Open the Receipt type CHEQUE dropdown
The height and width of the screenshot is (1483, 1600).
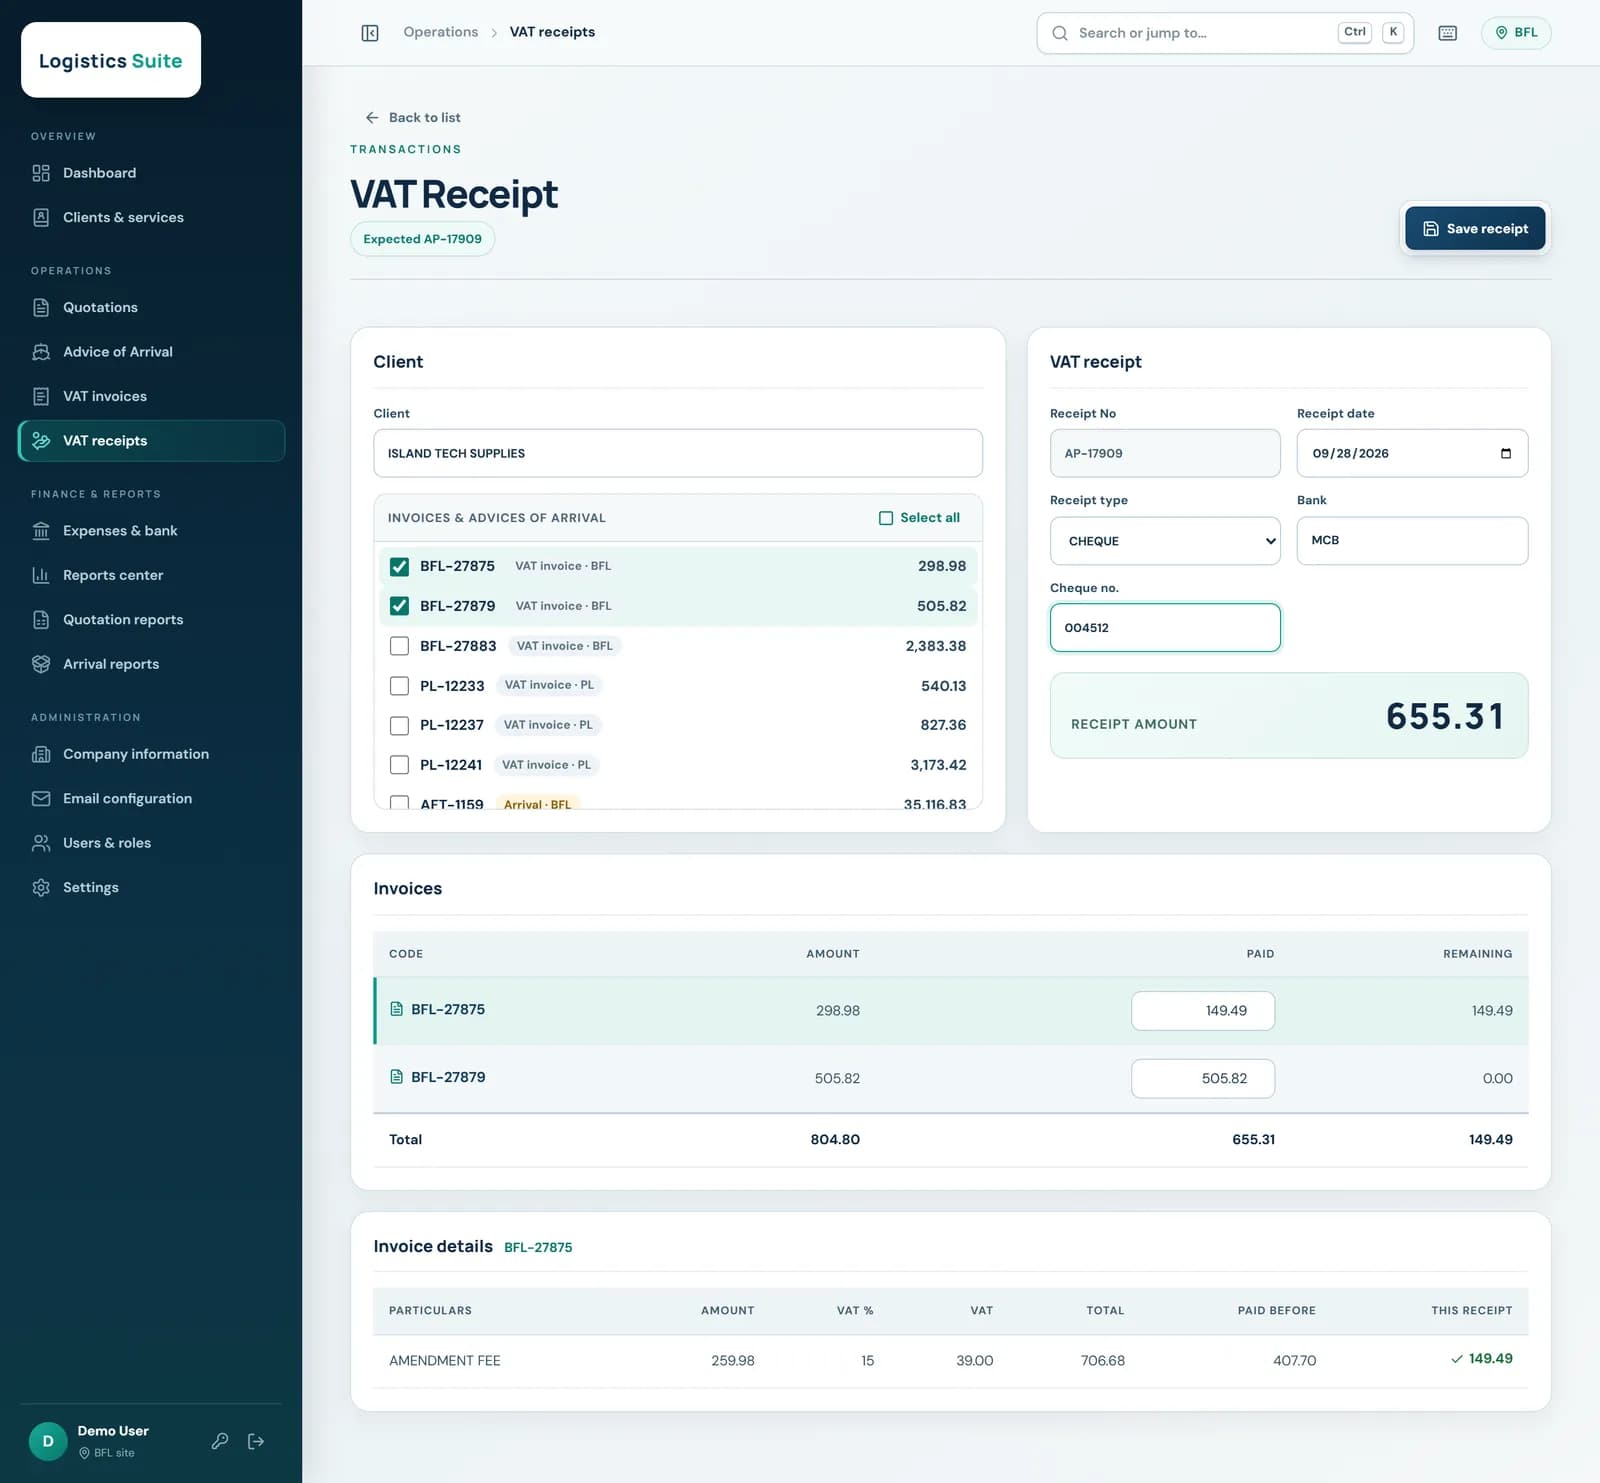1165,541
